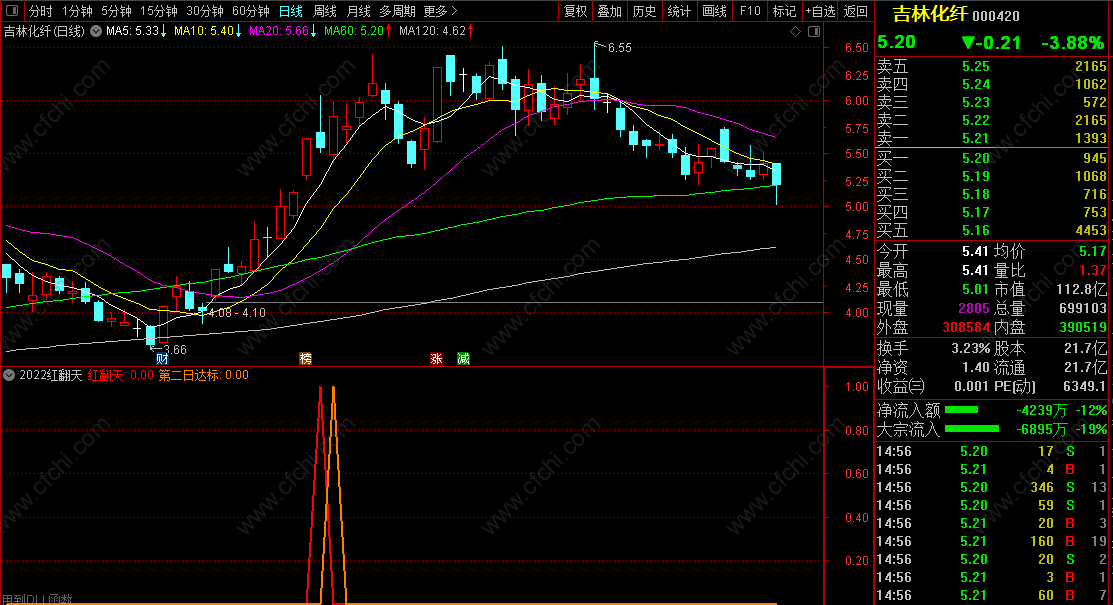Click the 返回 back button
The image size is (1113, 605).
point(855,11)
